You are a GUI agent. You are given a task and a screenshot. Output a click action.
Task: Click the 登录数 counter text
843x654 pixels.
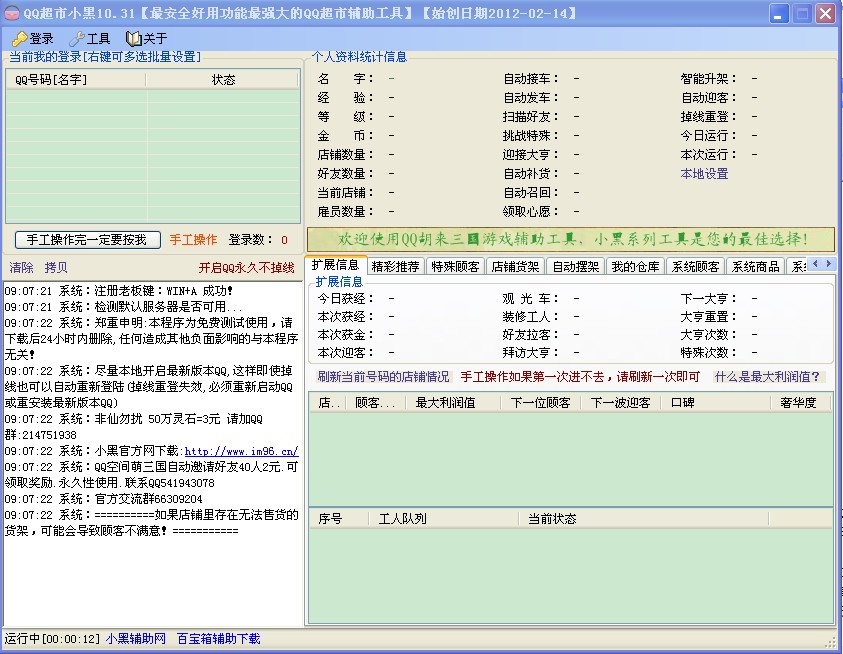click(x=258, y=240)
